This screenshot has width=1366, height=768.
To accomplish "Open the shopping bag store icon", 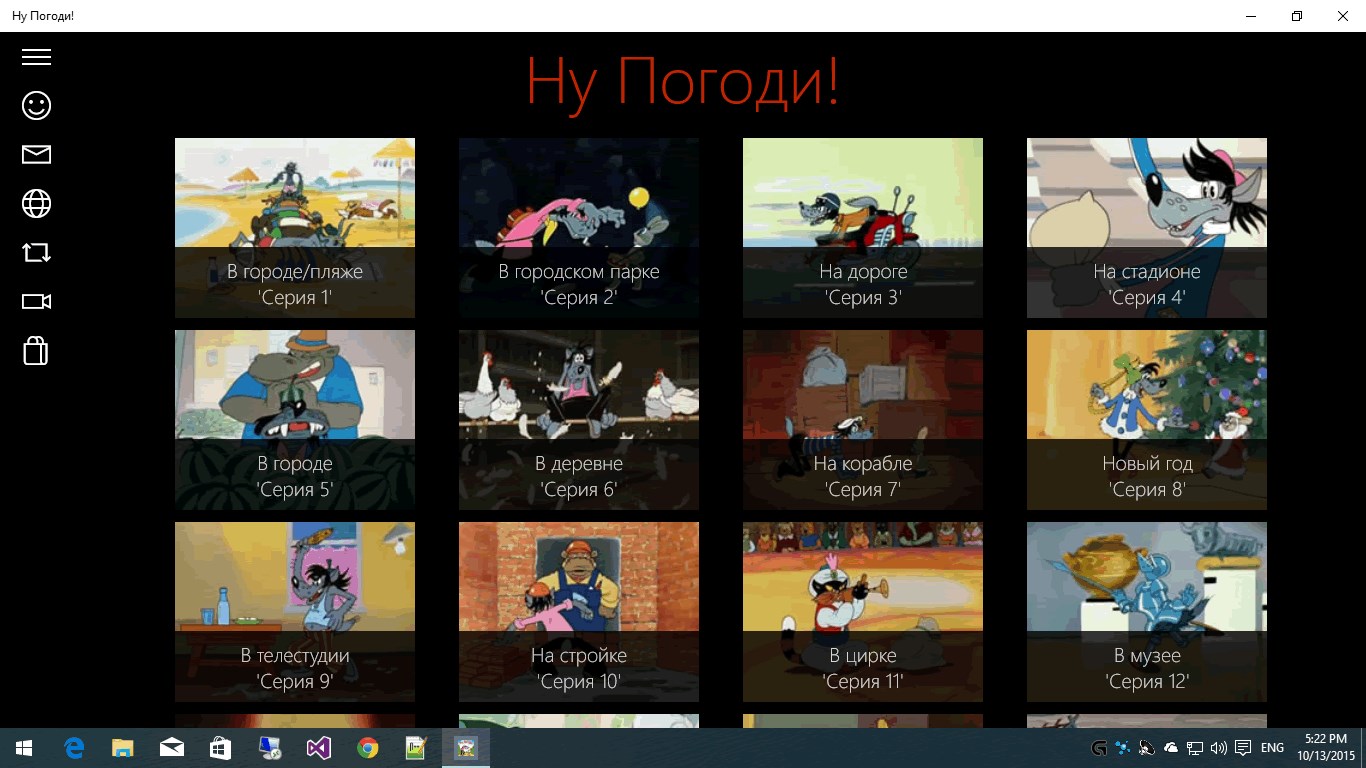I will pos(36,350).
